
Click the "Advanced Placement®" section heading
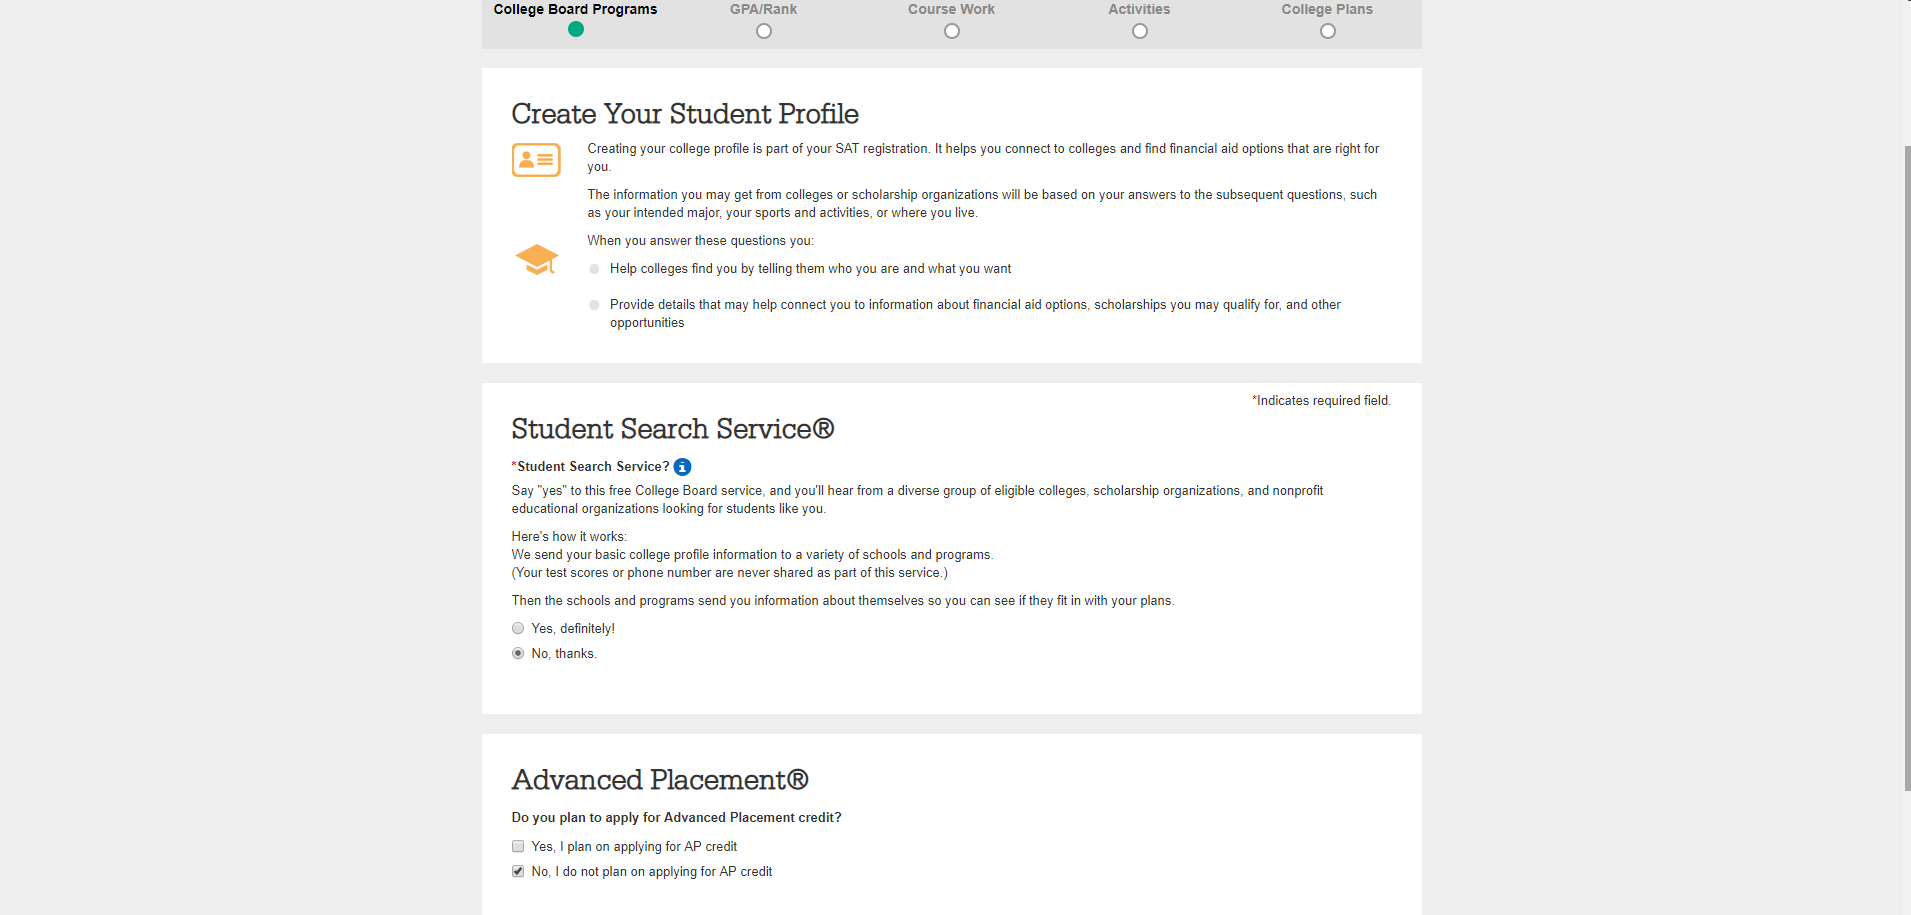[x=660, y=780]
